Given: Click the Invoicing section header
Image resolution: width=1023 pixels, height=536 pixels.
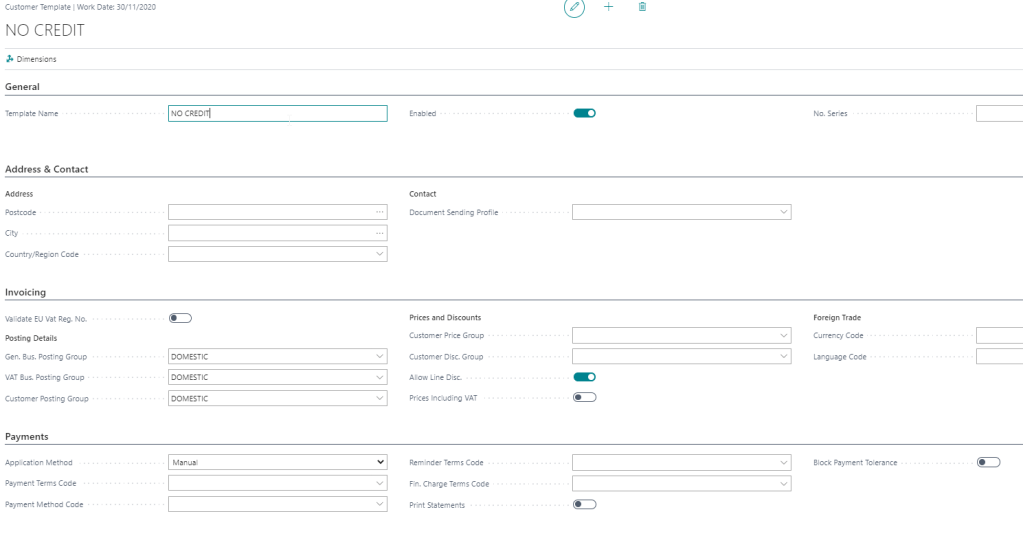Looking at the screenshot, I should pyautogui.click(x=26, y=292).
